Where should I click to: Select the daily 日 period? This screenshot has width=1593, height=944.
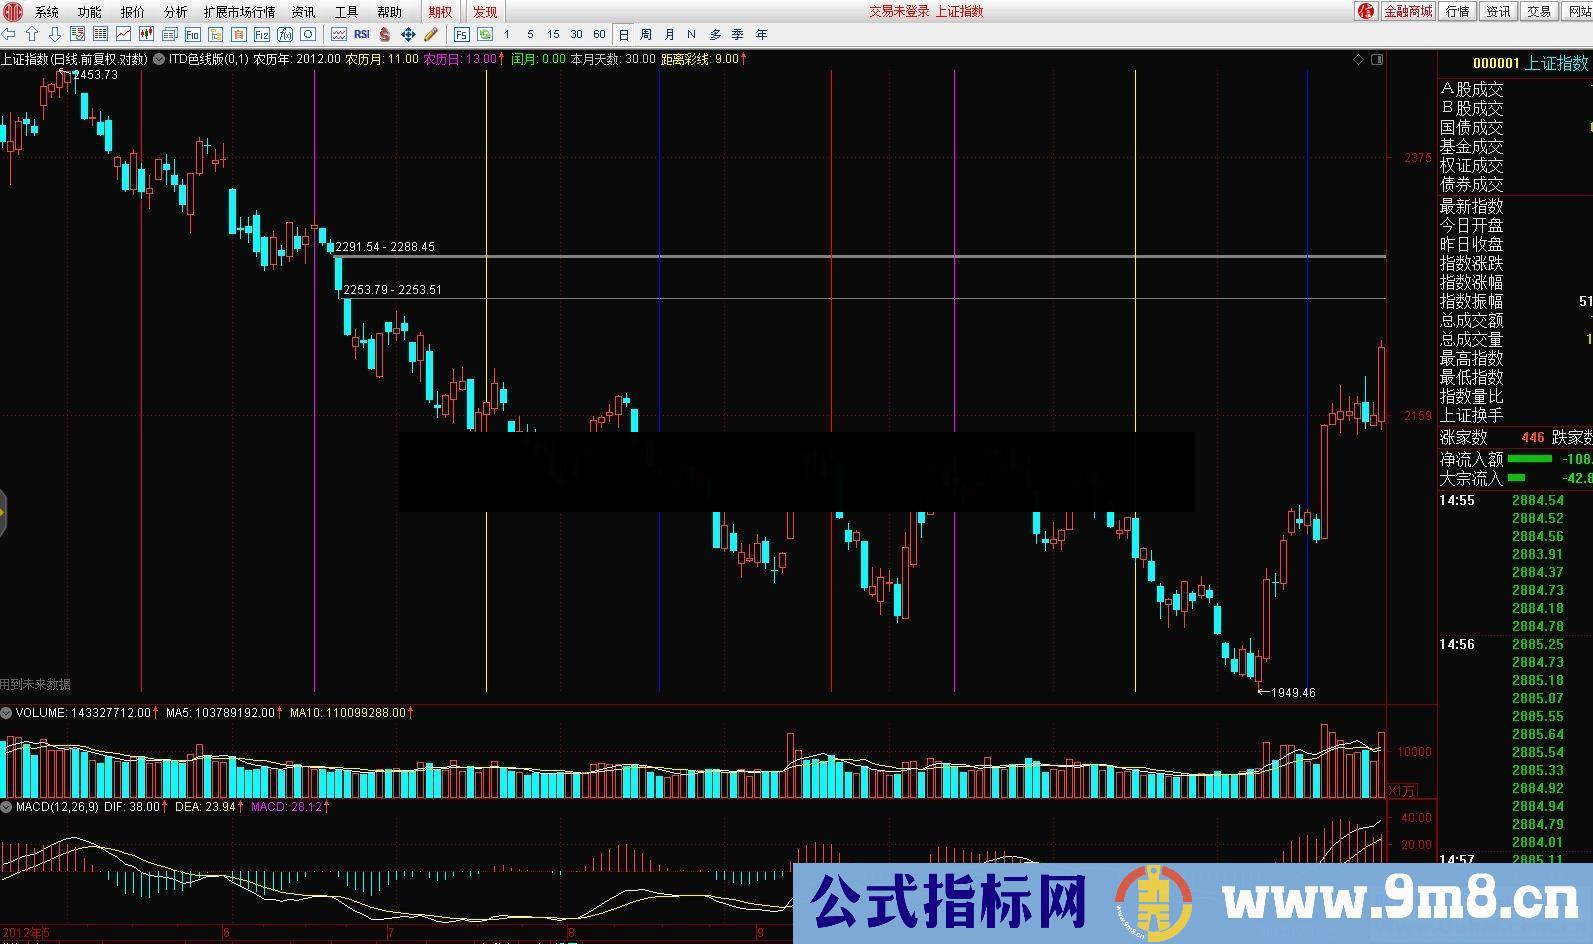(624, 34)
